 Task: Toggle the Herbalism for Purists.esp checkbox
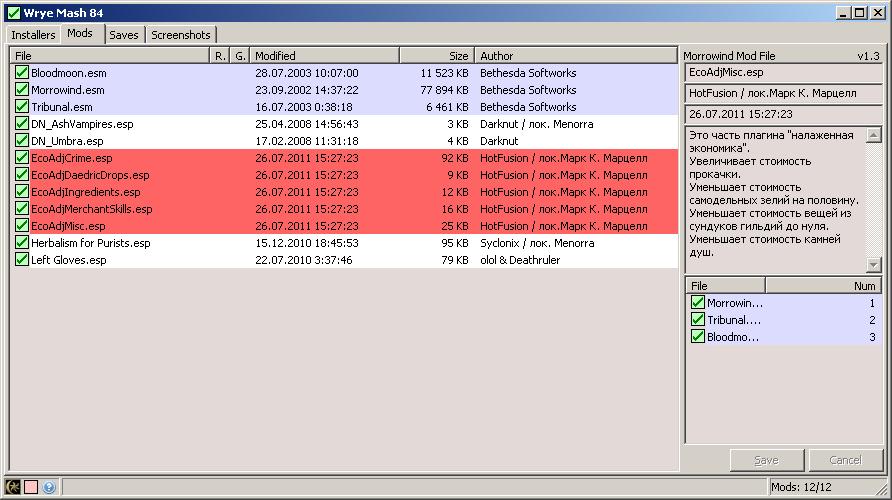(x=22, y=243)
